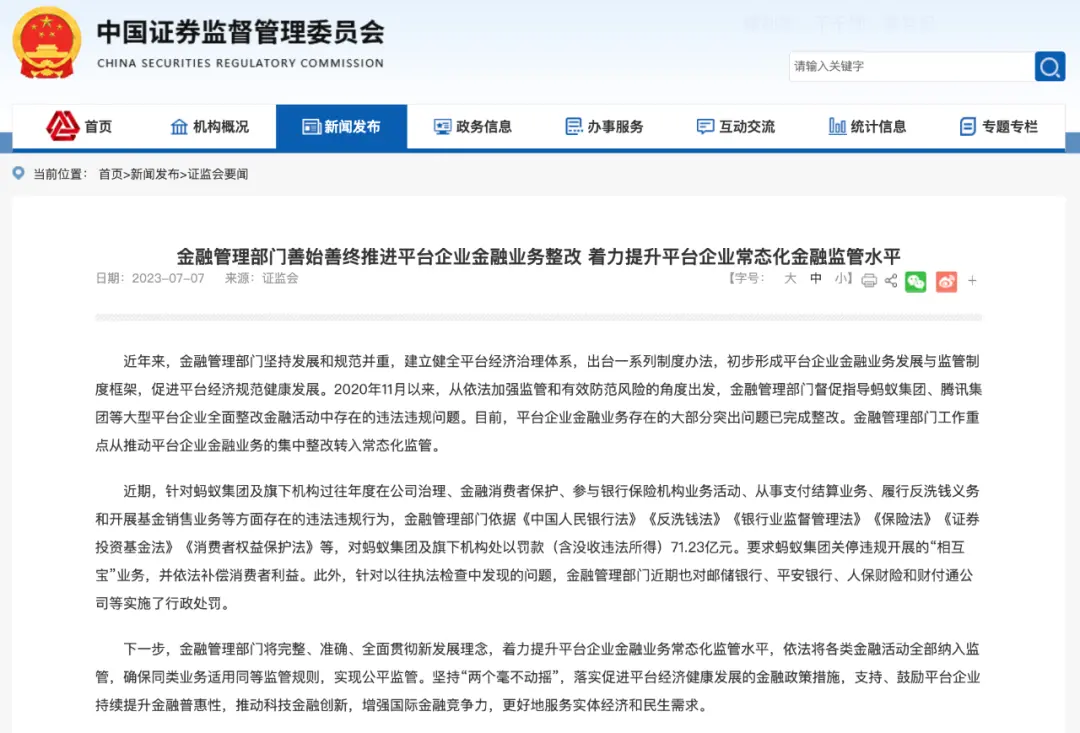Click the paragraph starting with 下一步
Viewport: 1080px width, 733px height.
(x=538, y=677)
